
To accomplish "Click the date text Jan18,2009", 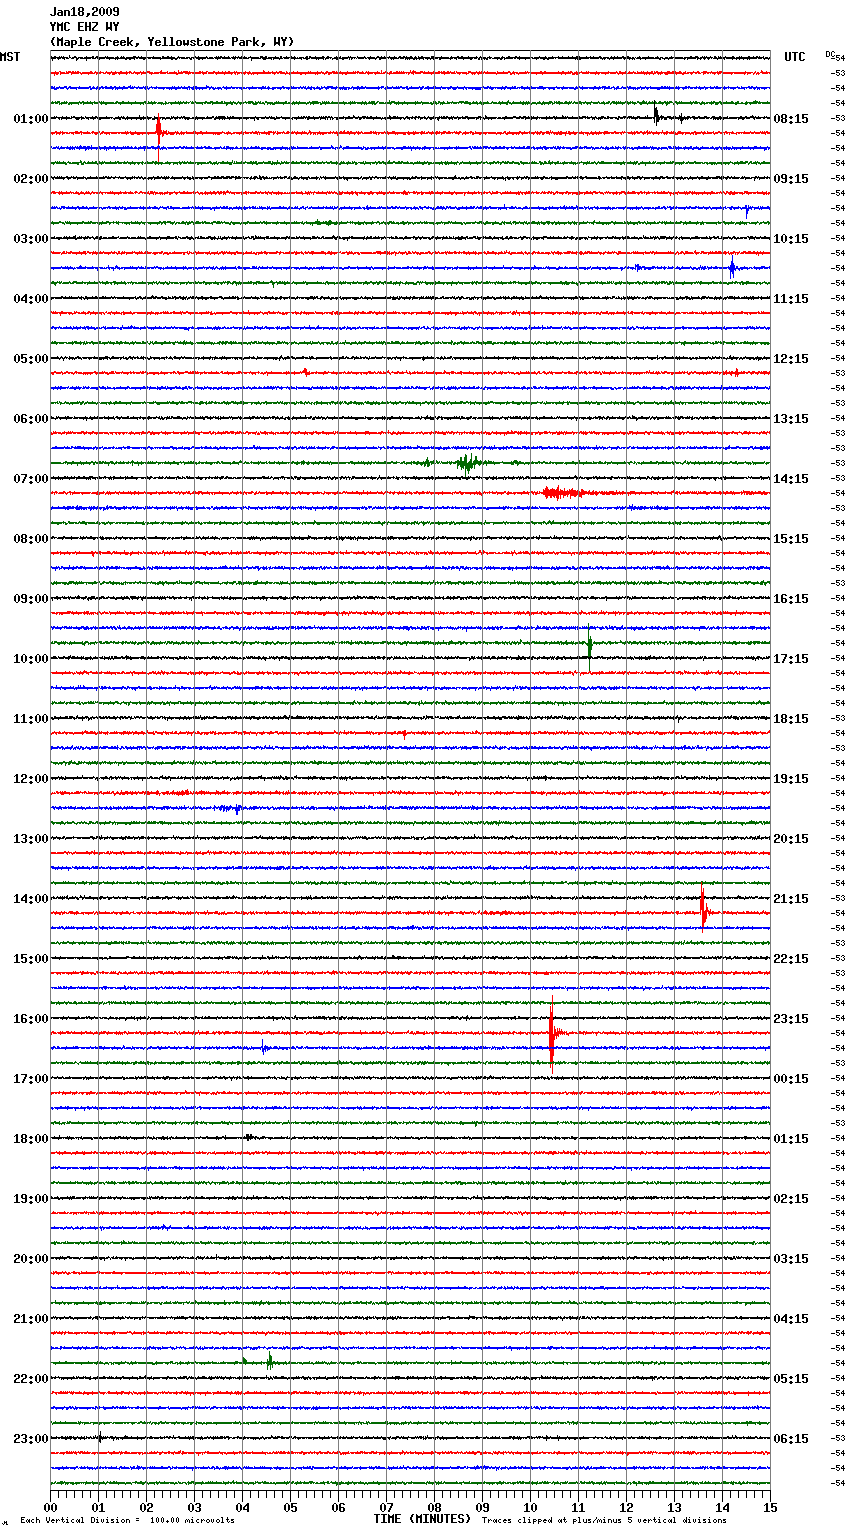I will [84, 12].
